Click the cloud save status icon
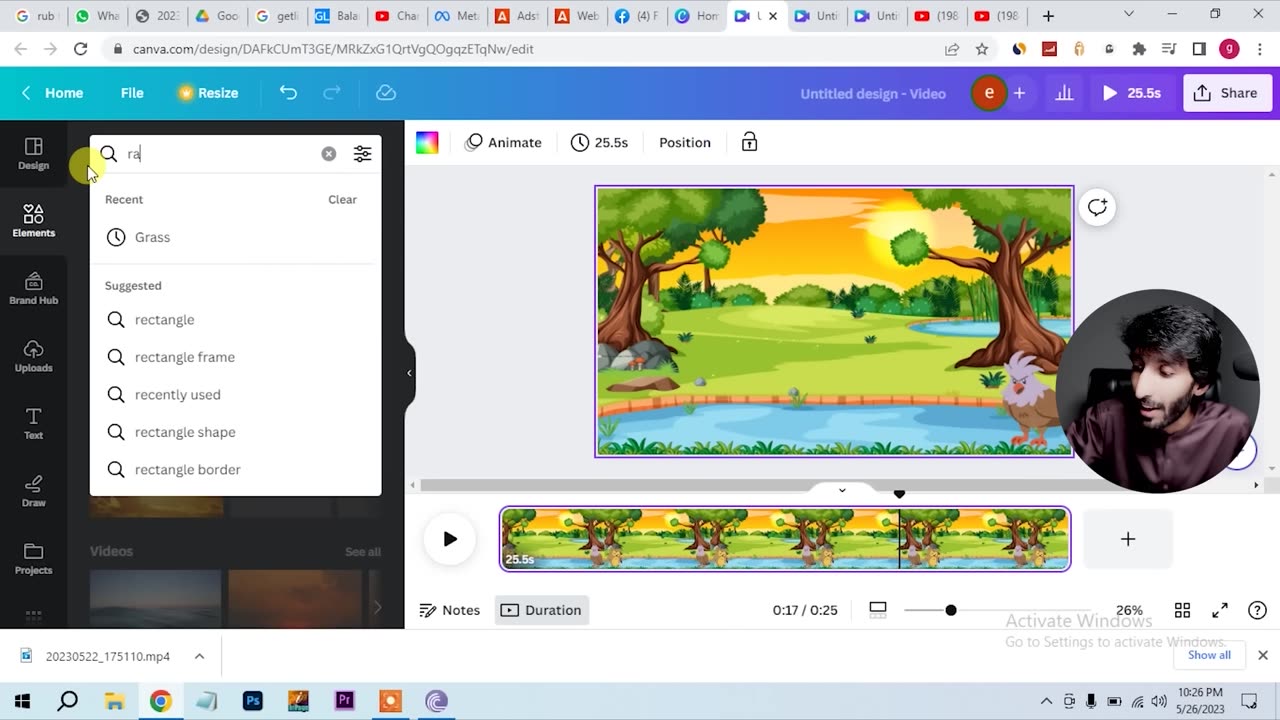Viewport: 1280px width, 720px height. point(386,93)
